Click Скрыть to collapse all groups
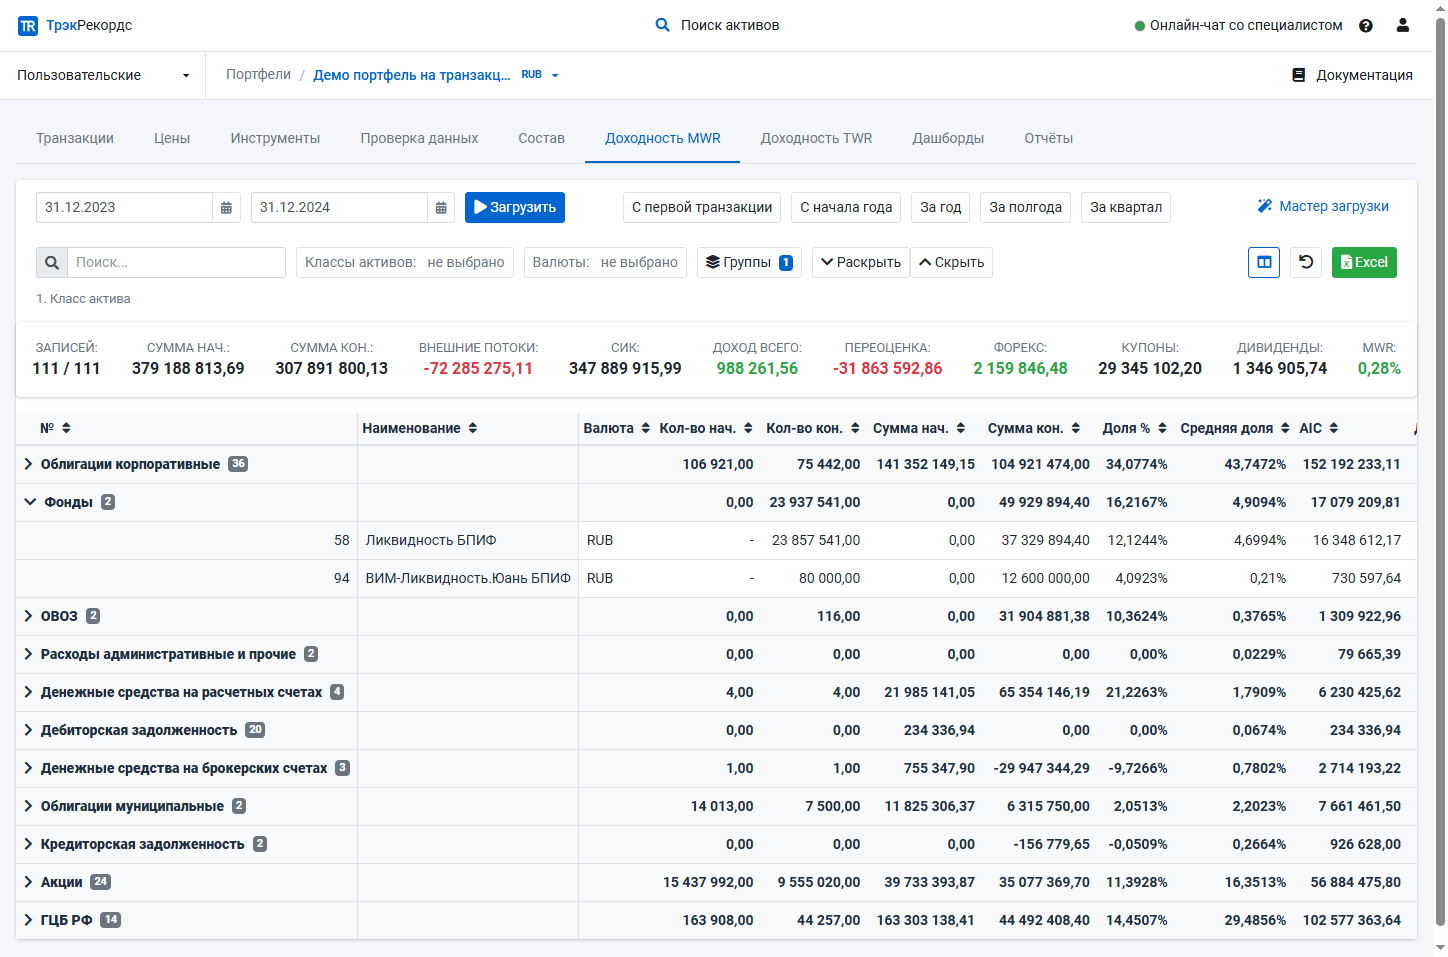The height and width of the screenshot is (957, 1448). [x=951, y=262]
